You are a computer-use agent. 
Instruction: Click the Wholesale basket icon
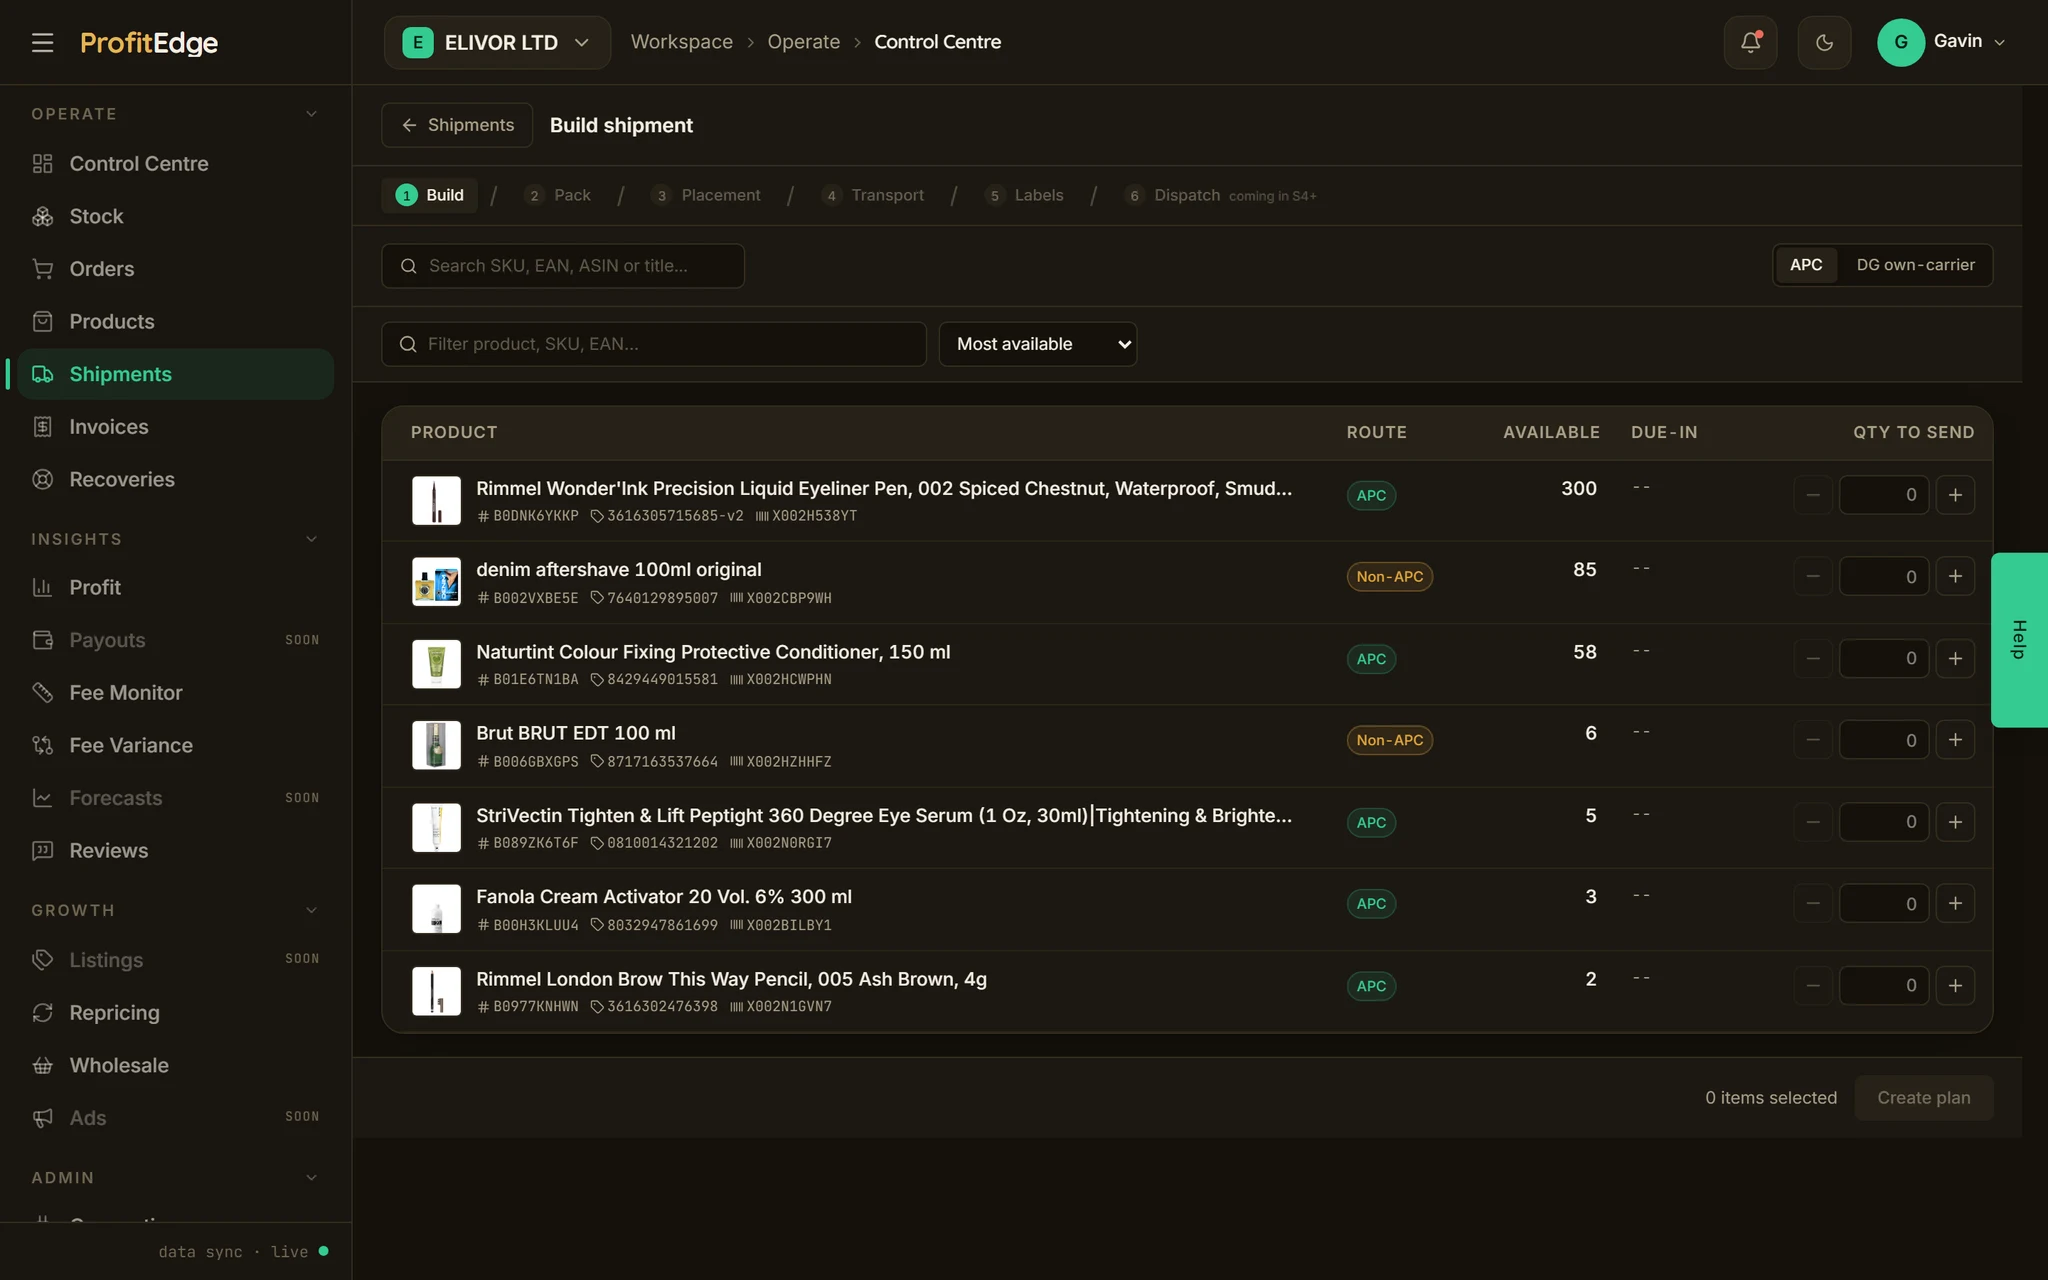tap(42, 1065)
